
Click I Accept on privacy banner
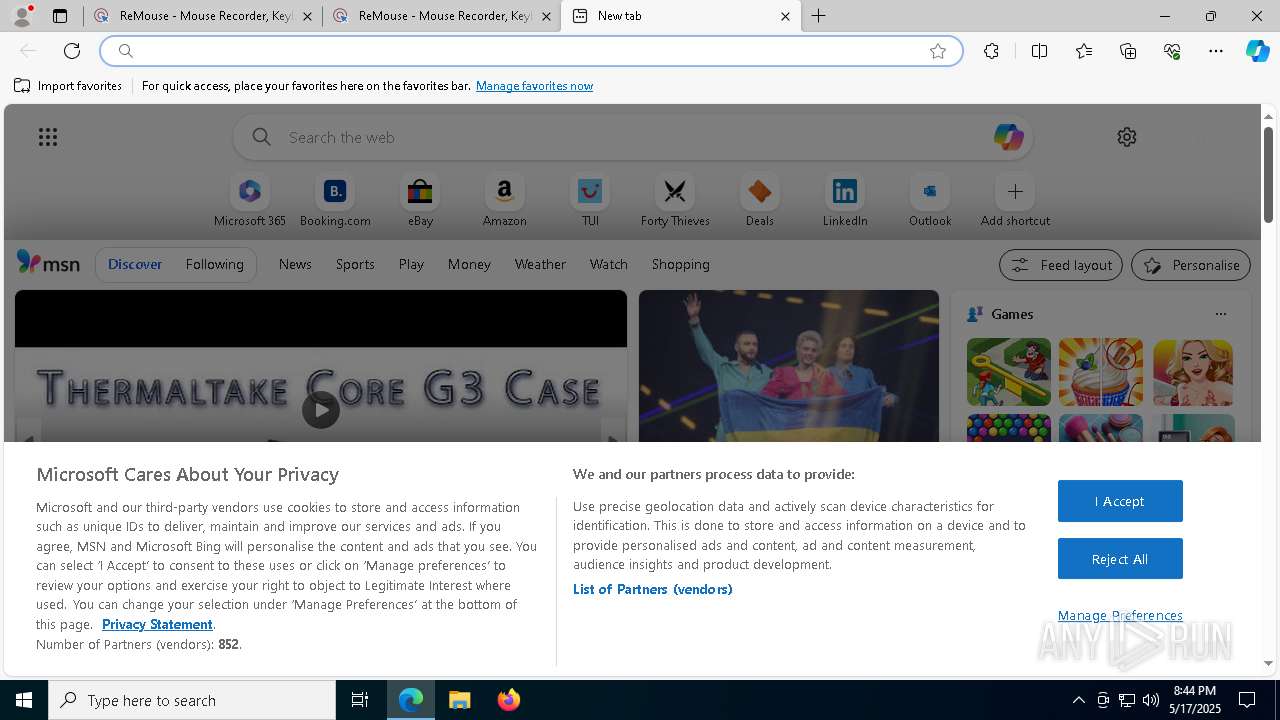click(x=1120, y=501)
